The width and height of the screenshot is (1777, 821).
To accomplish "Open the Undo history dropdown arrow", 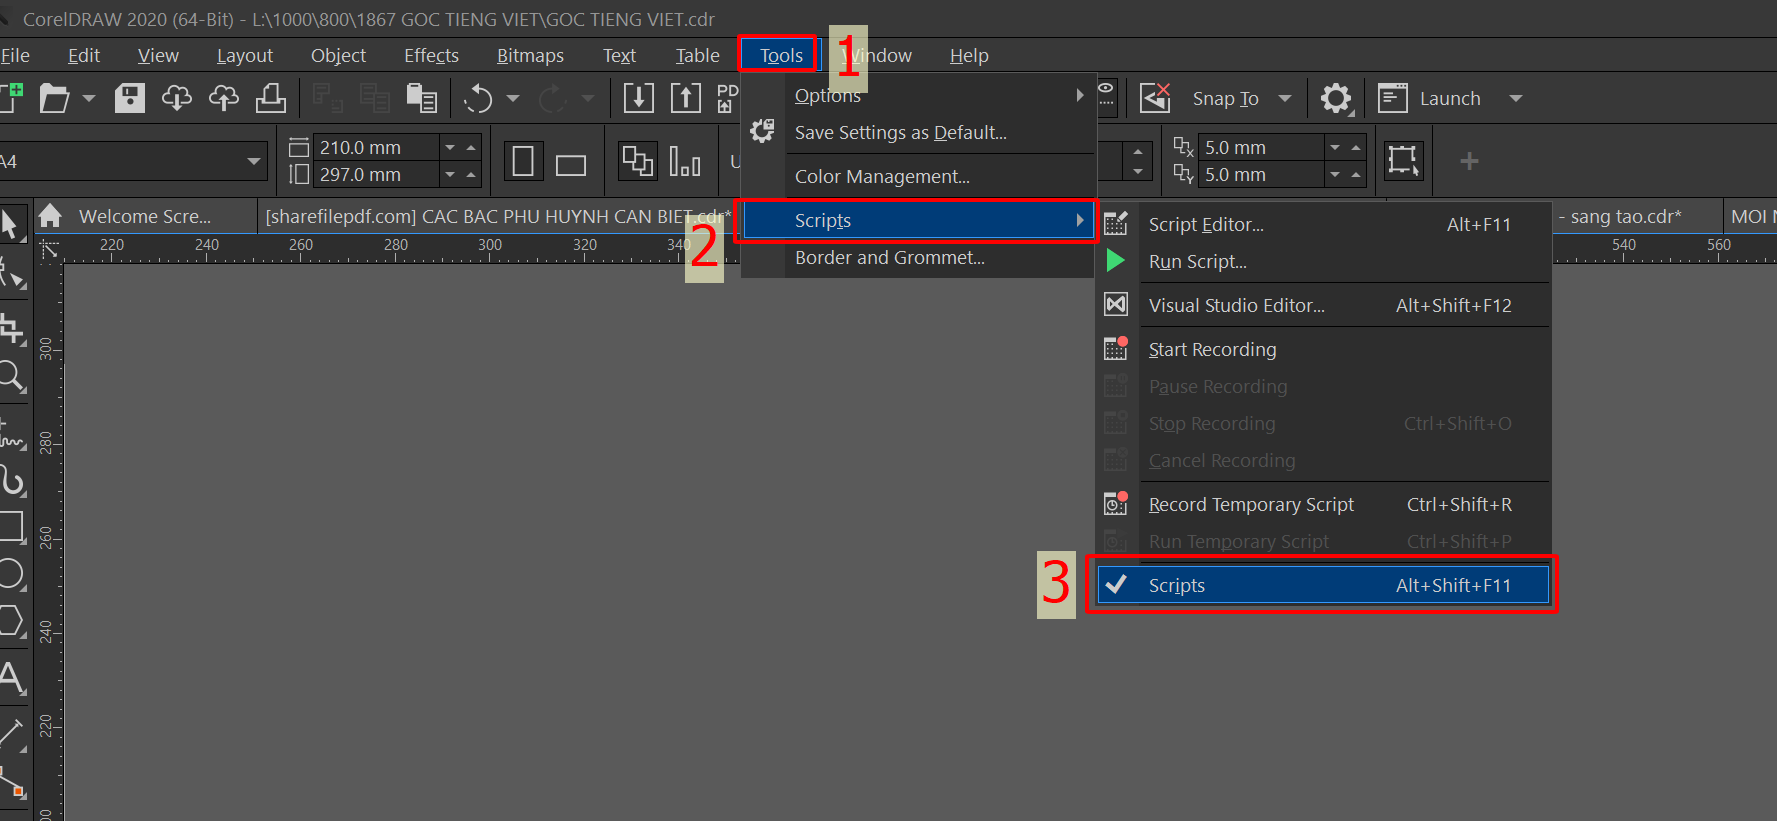I will tap(513, 98).
